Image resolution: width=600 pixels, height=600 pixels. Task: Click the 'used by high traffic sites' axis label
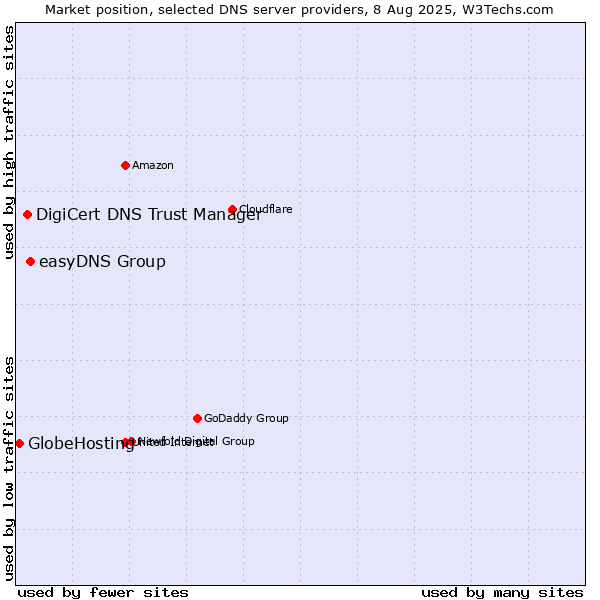(x=8, y=142)
